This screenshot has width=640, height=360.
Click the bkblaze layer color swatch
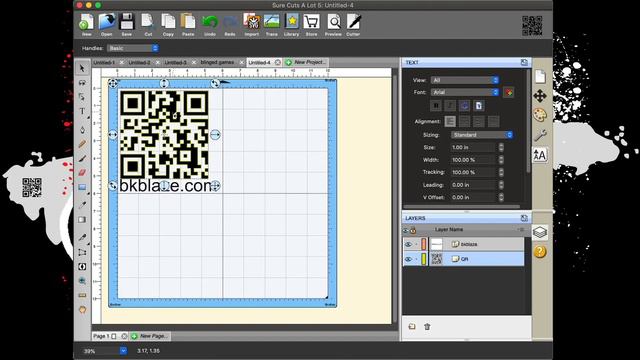pyautogui.click(x=424, y=244)
